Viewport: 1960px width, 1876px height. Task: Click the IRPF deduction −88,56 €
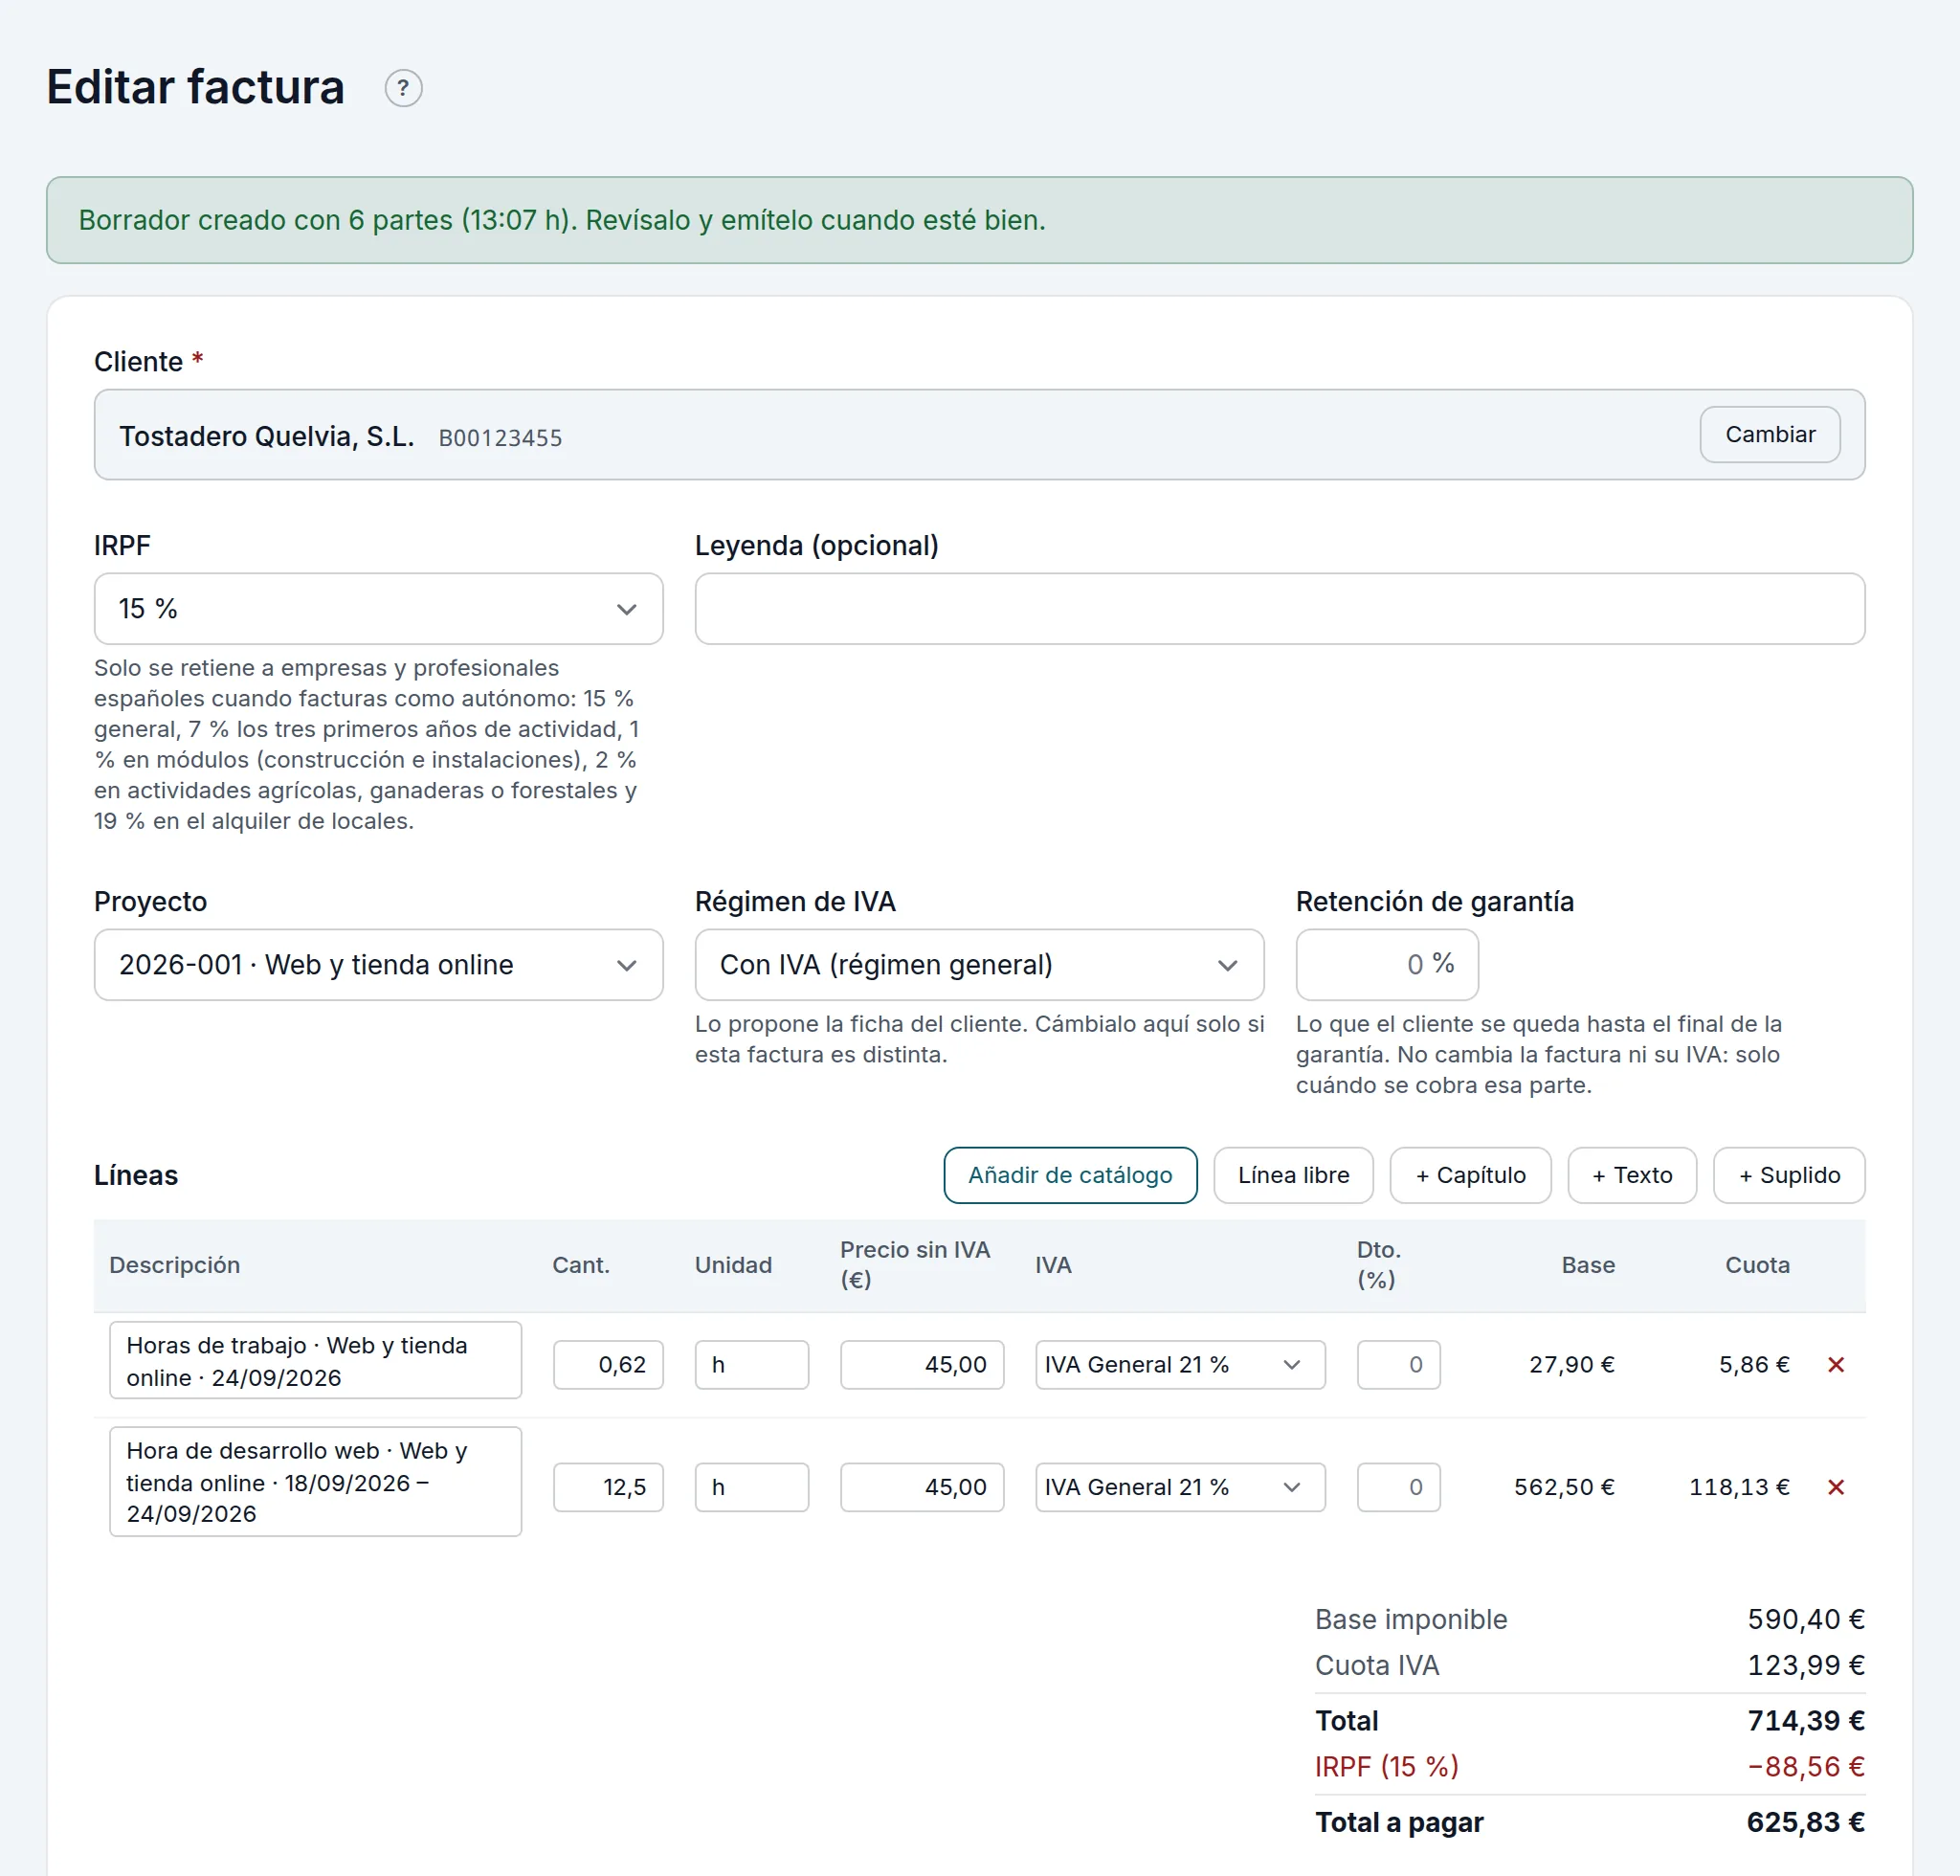[x=1806, y=1768]
